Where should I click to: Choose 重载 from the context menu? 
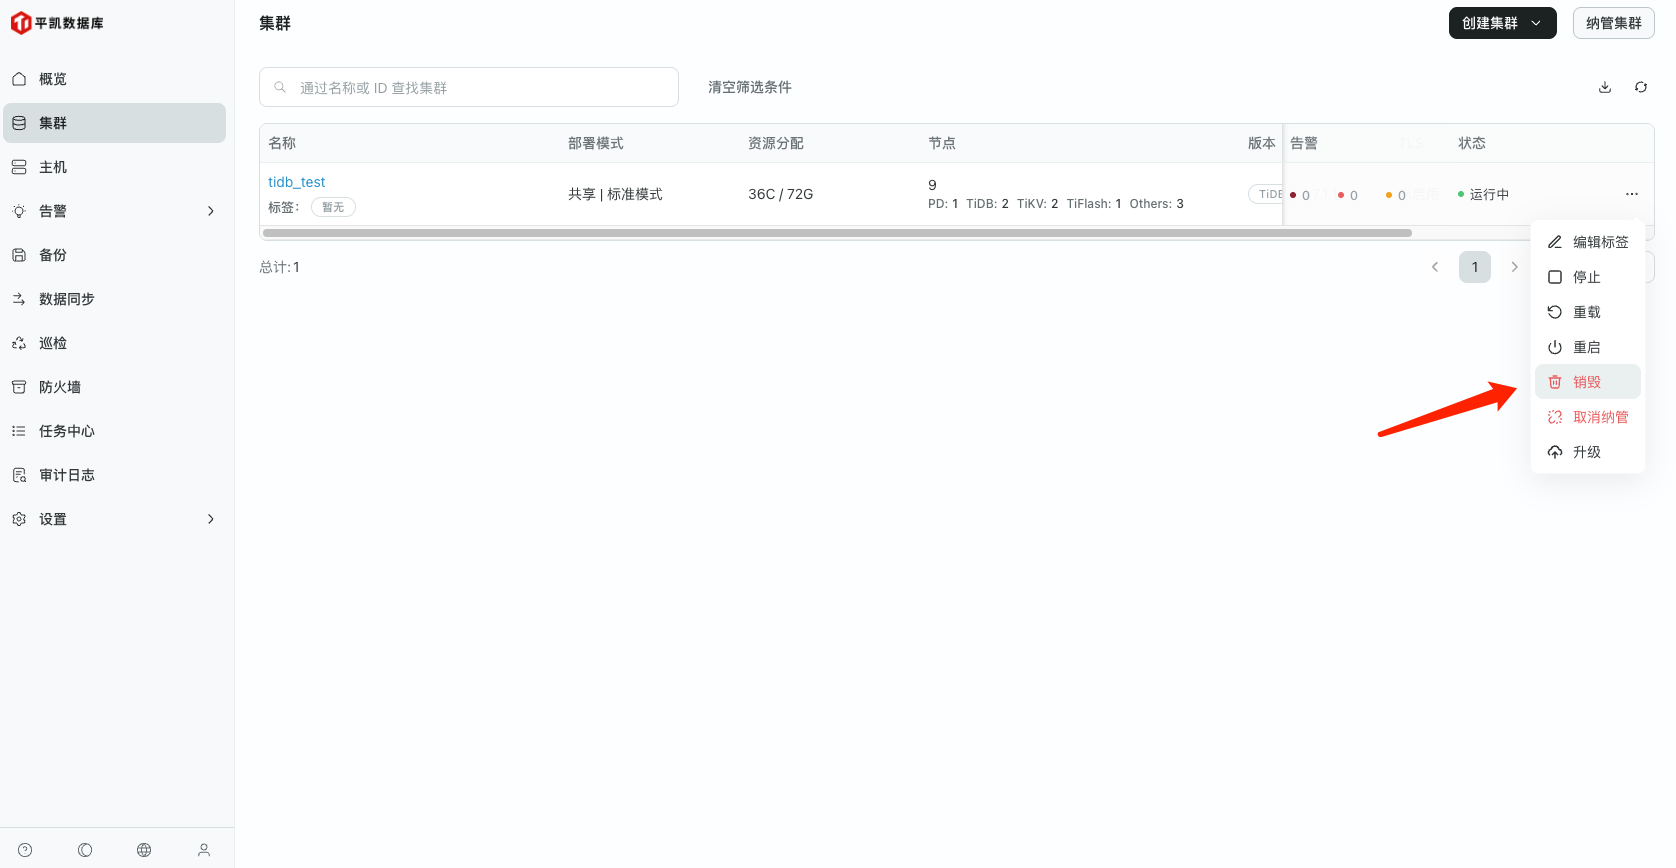(1588, 312)
